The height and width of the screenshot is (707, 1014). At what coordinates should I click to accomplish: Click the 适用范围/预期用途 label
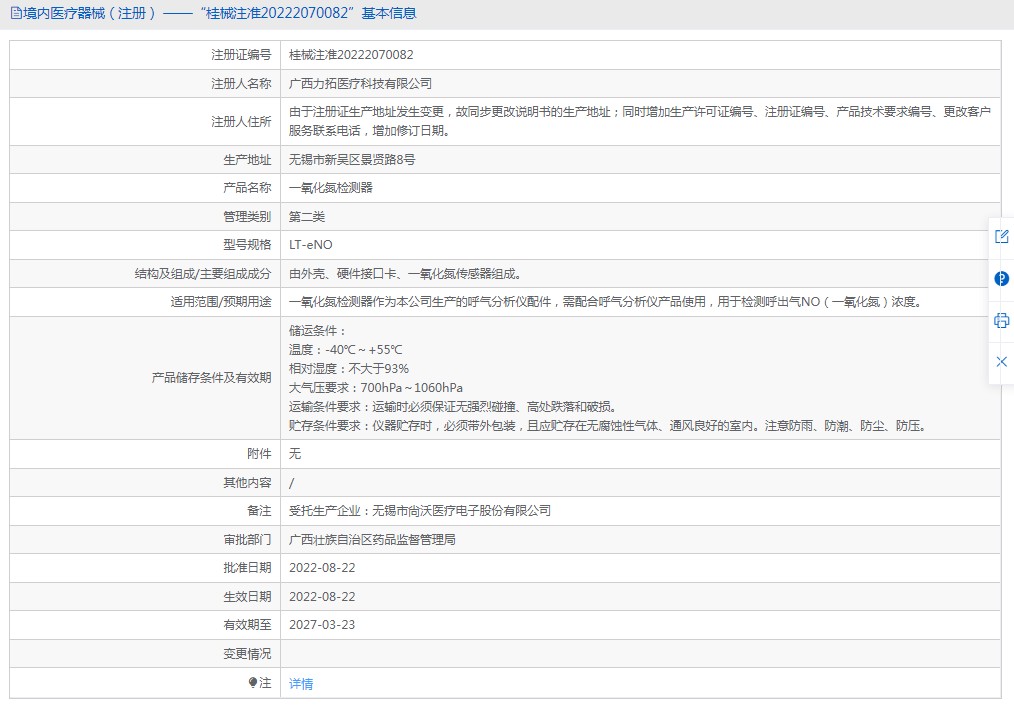pos(221,301)
